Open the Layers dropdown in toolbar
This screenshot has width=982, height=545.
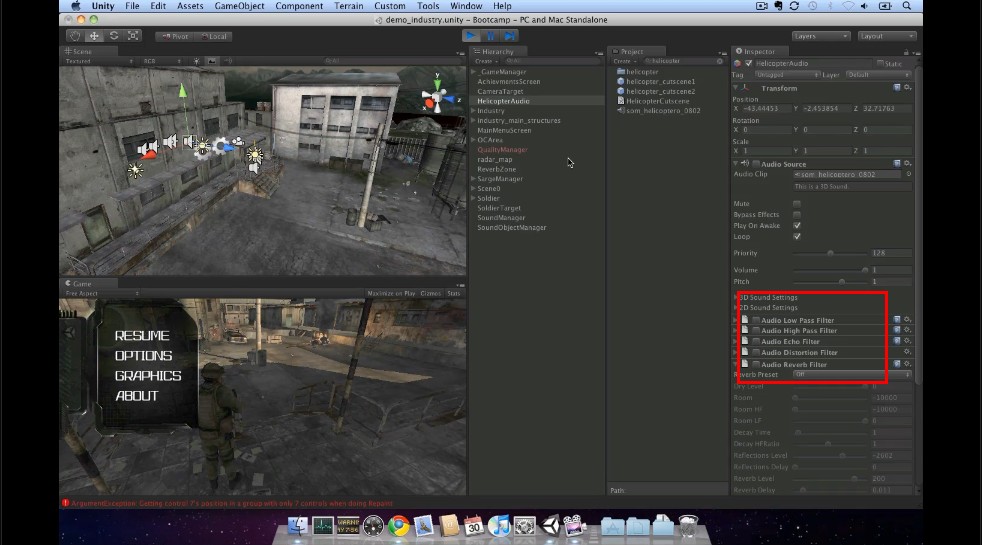[820, 36]
